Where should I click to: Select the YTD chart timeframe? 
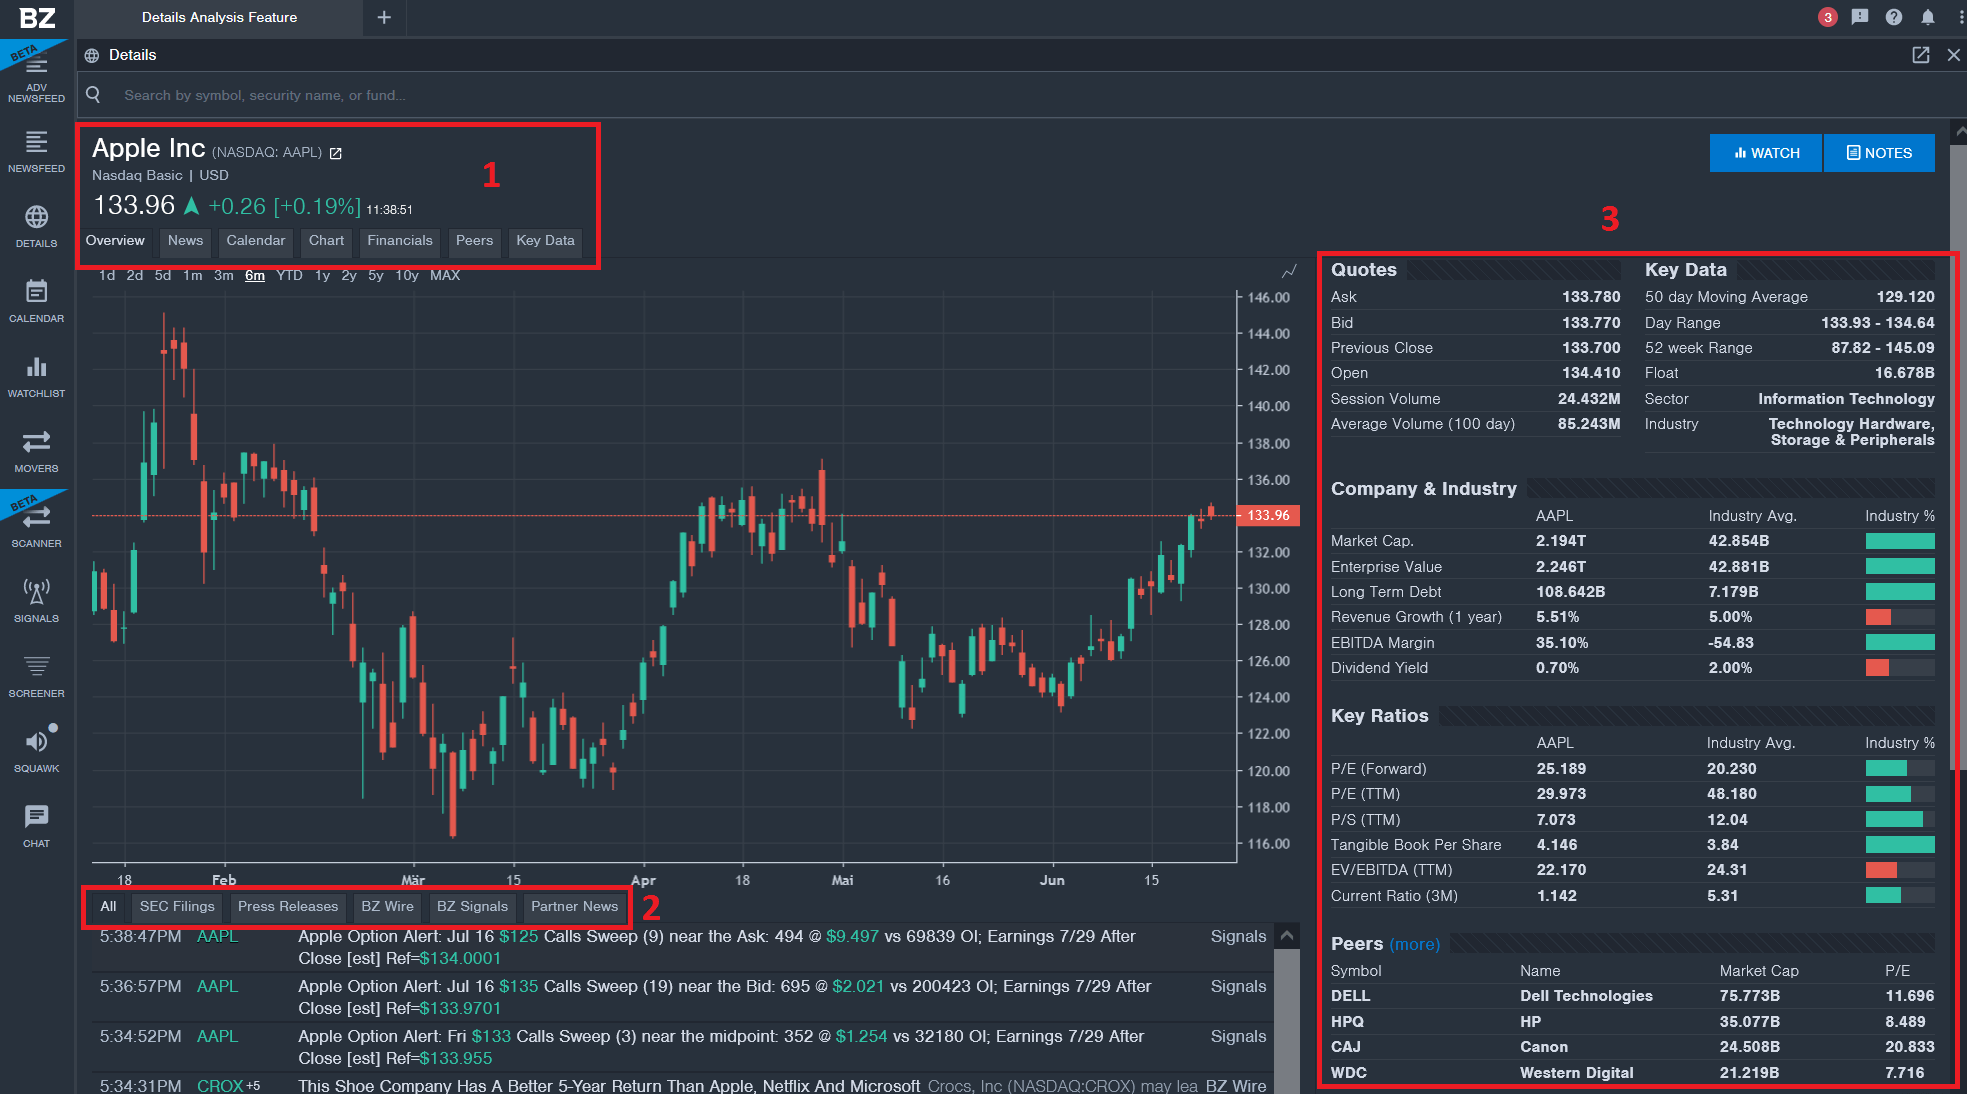click(290, 275)
